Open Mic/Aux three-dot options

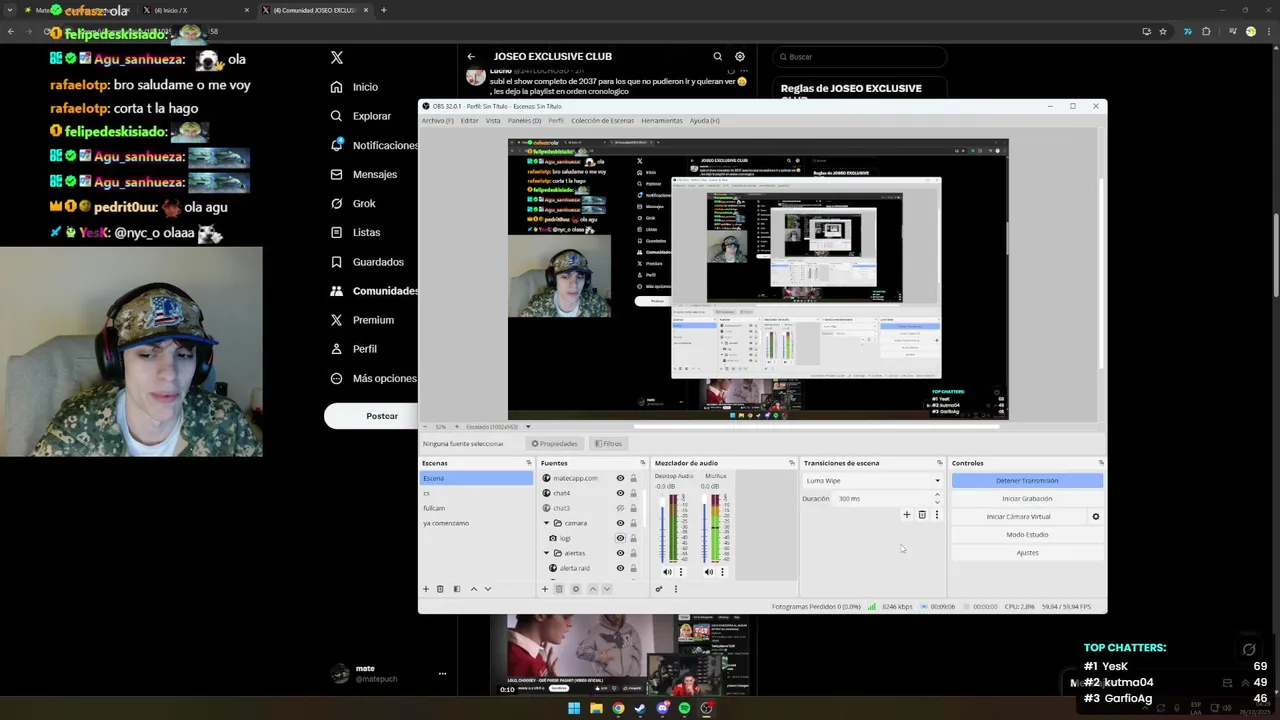tap(722, 572)
